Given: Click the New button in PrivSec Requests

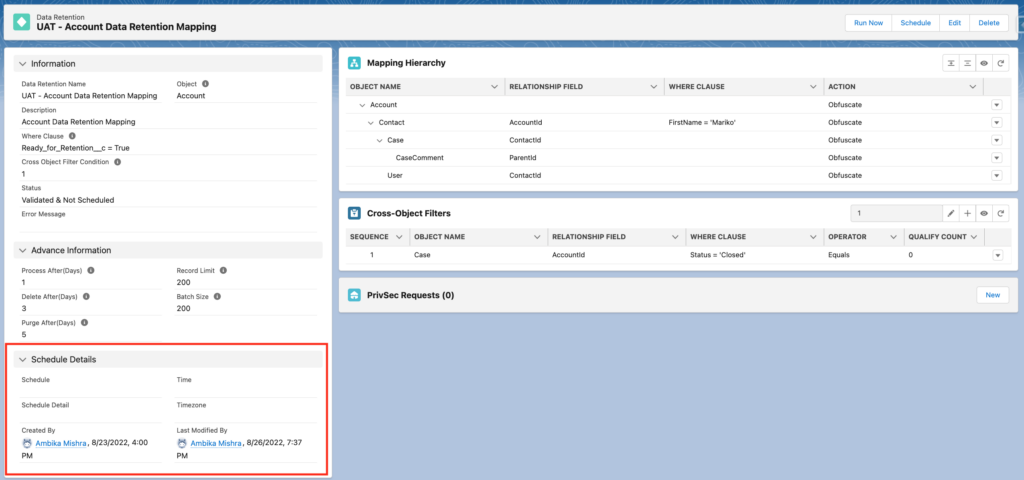Looking at the screenshot, I should tap(992, 295).
